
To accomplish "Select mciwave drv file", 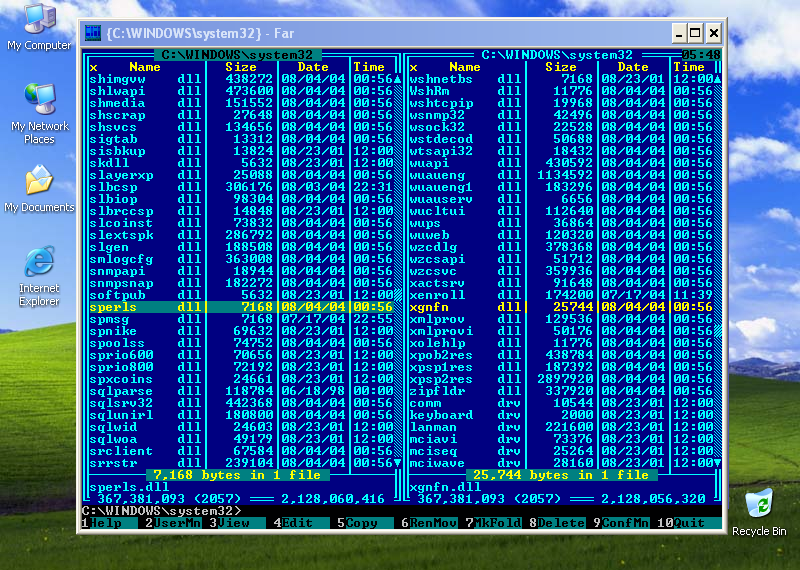I will [x=561, y=463].
